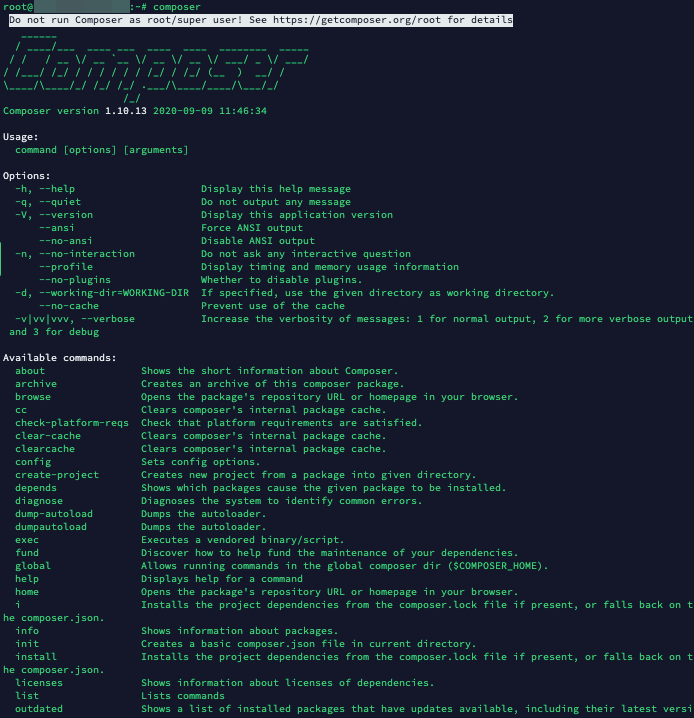Click "command [options] [arguments]" usage line
694x718 pixels.
point(102,150)
